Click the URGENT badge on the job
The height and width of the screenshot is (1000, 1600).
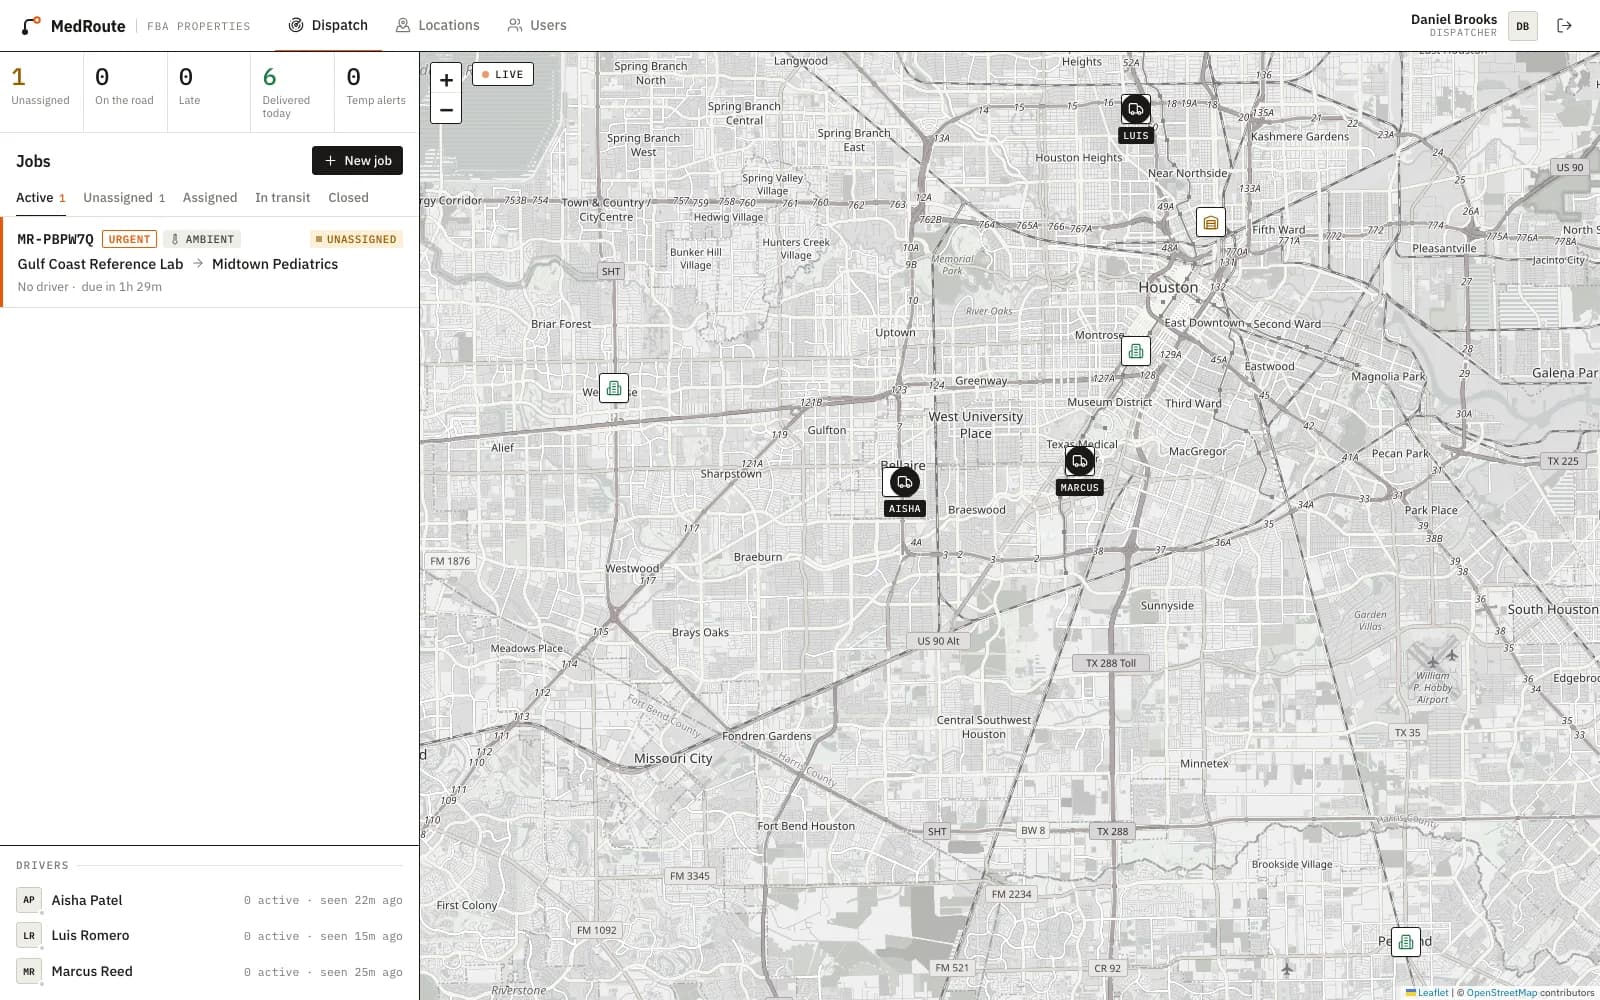129,239
